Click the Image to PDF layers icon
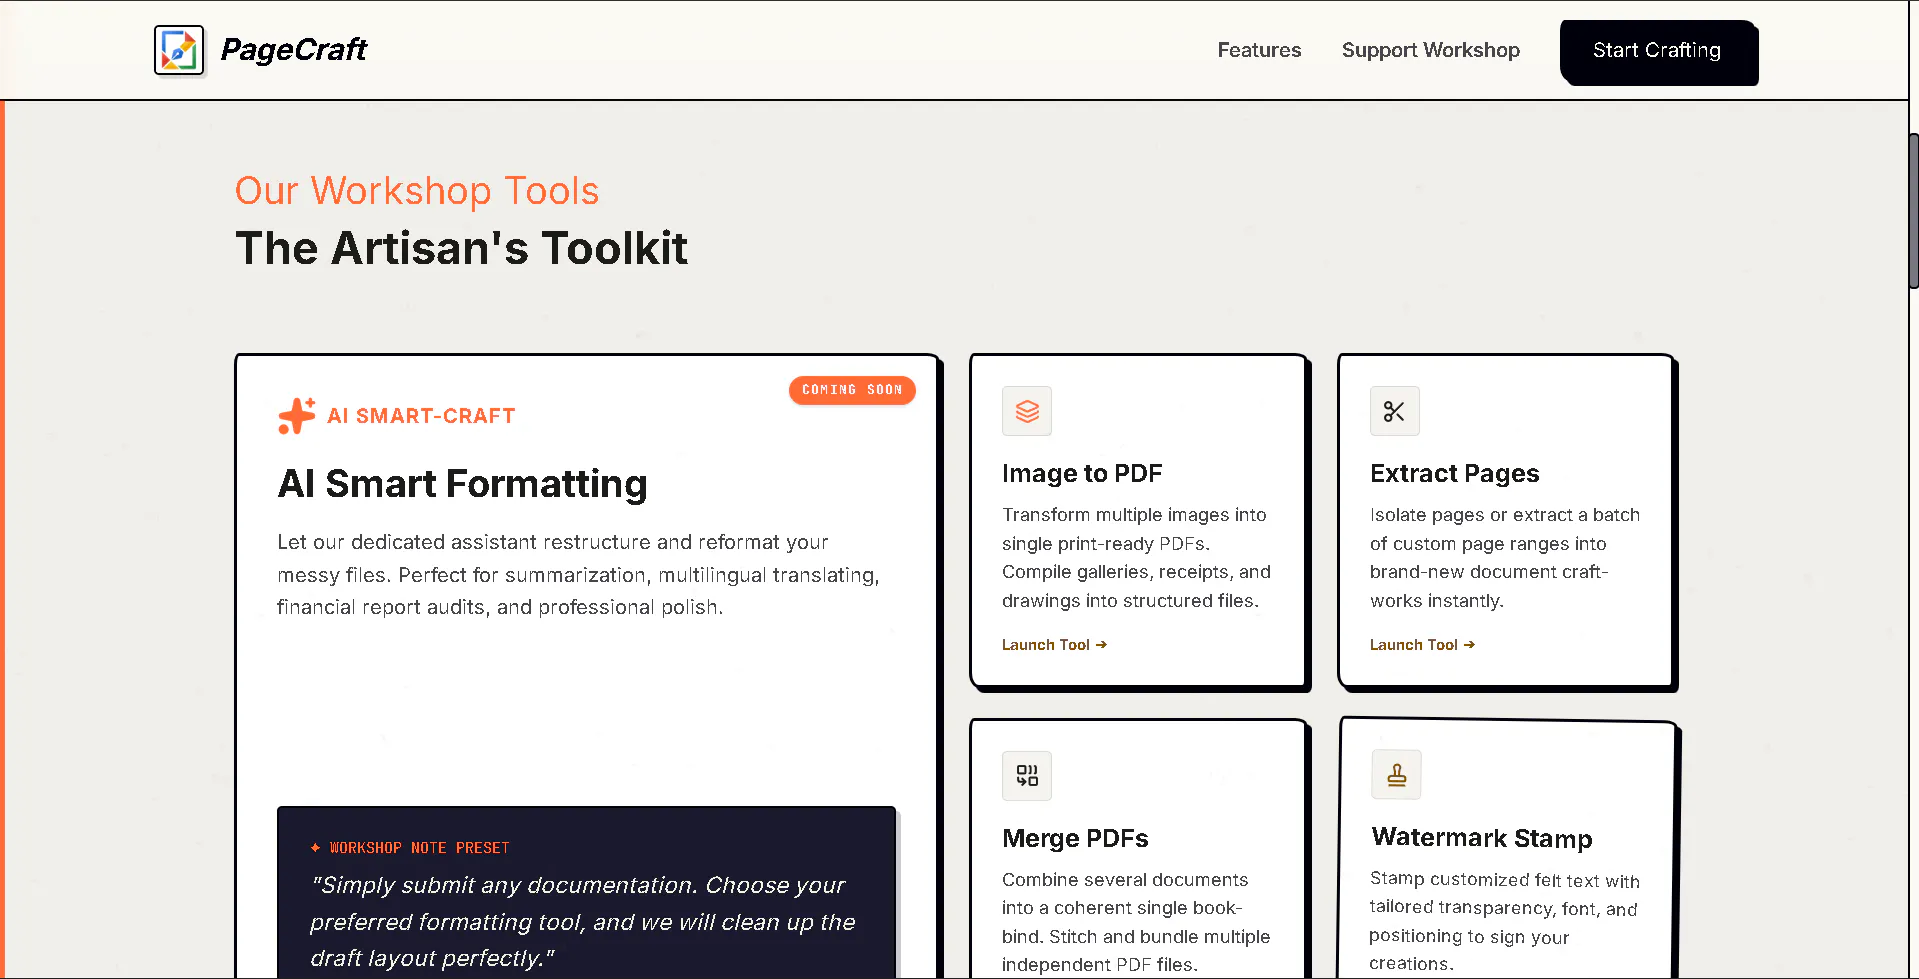Image resolution: width=1919 pixels, height=979 pixels. point(1027,411)
